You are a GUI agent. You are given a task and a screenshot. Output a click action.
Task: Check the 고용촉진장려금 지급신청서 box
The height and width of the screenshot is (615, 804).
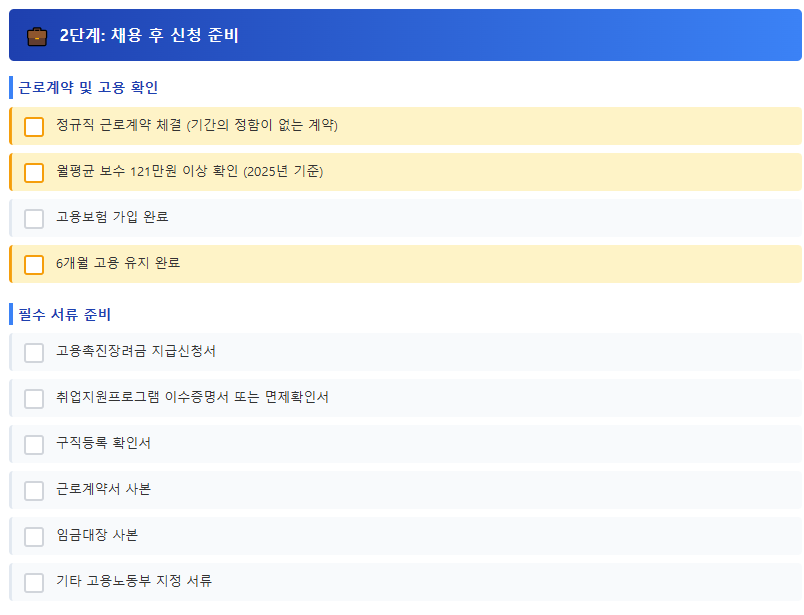click(34, 353)
